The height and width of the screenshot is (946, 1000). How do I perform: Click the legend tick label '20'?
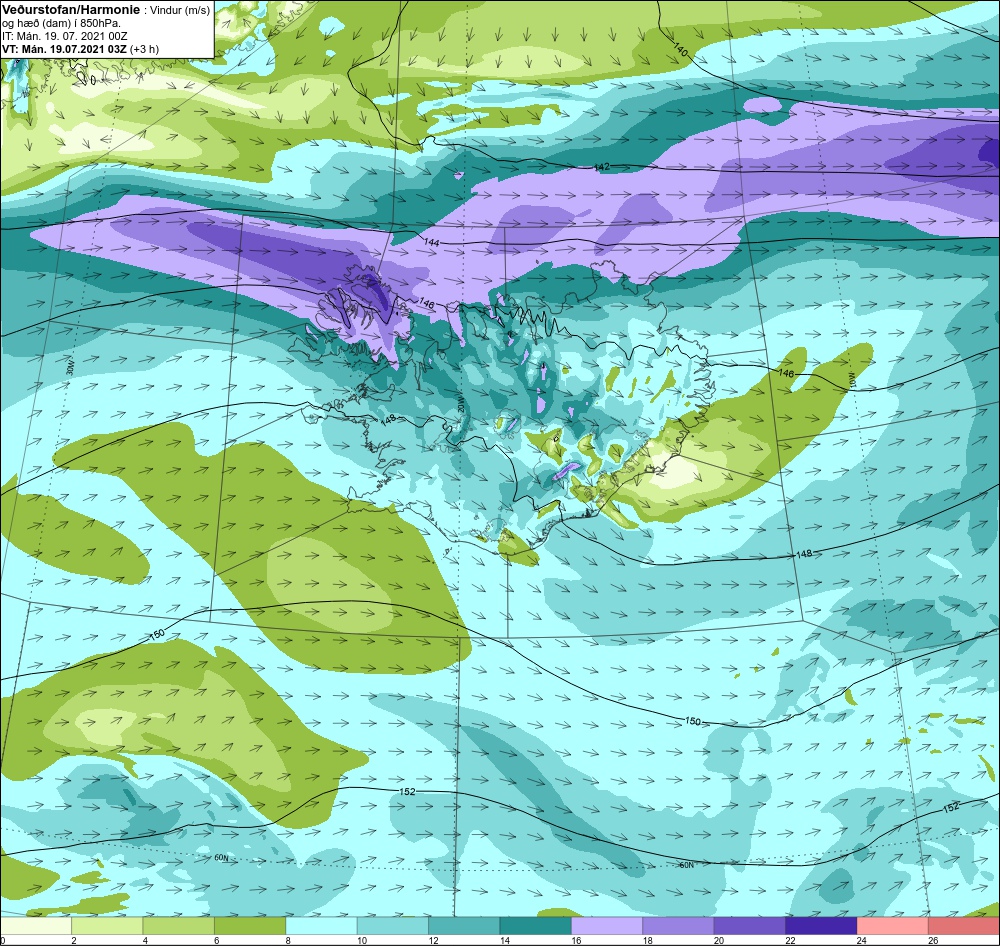[x=719, y=940]
